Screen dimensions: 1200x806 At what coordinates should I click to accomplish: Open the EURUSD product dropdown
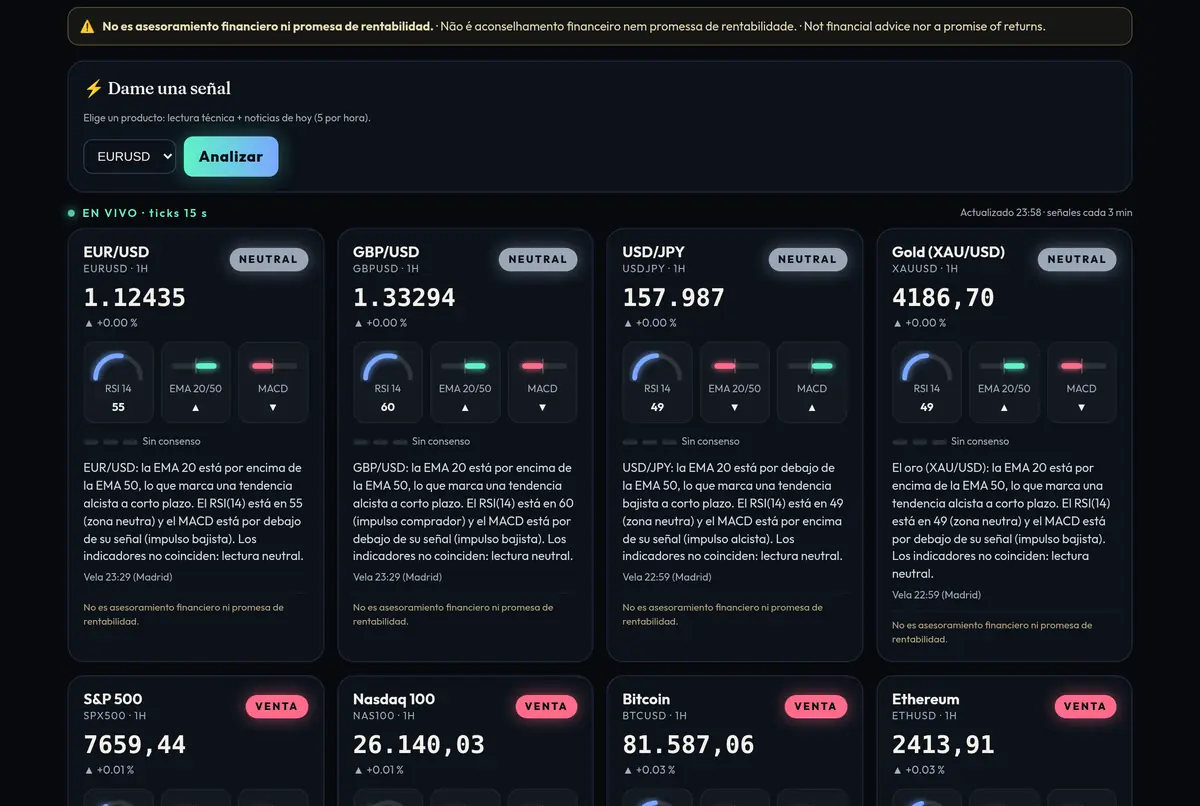(x=130, y=156)
